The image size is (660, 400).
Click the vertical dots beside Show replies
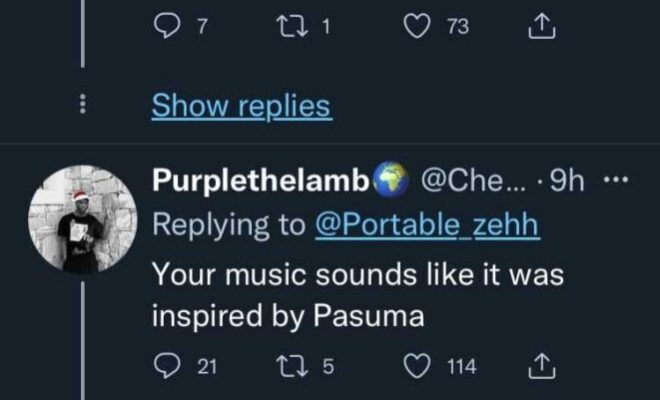pos(83,105)
